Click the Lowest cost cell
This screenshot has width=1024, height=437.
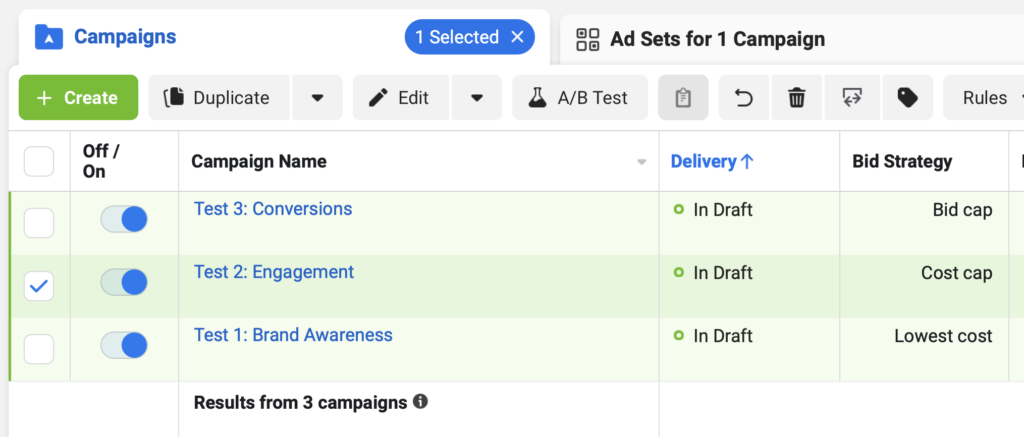click(943, 336)
